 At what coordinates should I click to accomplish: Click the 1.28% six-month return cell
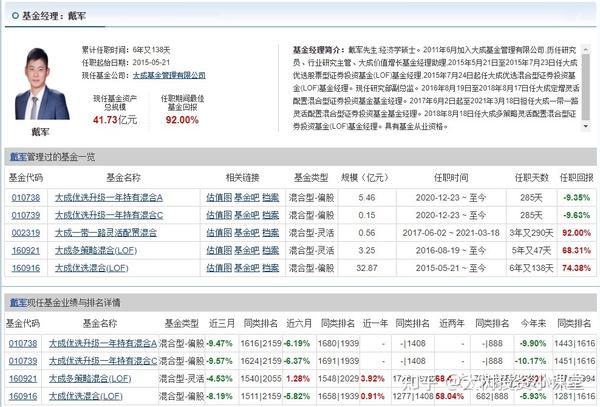point(298,379)
